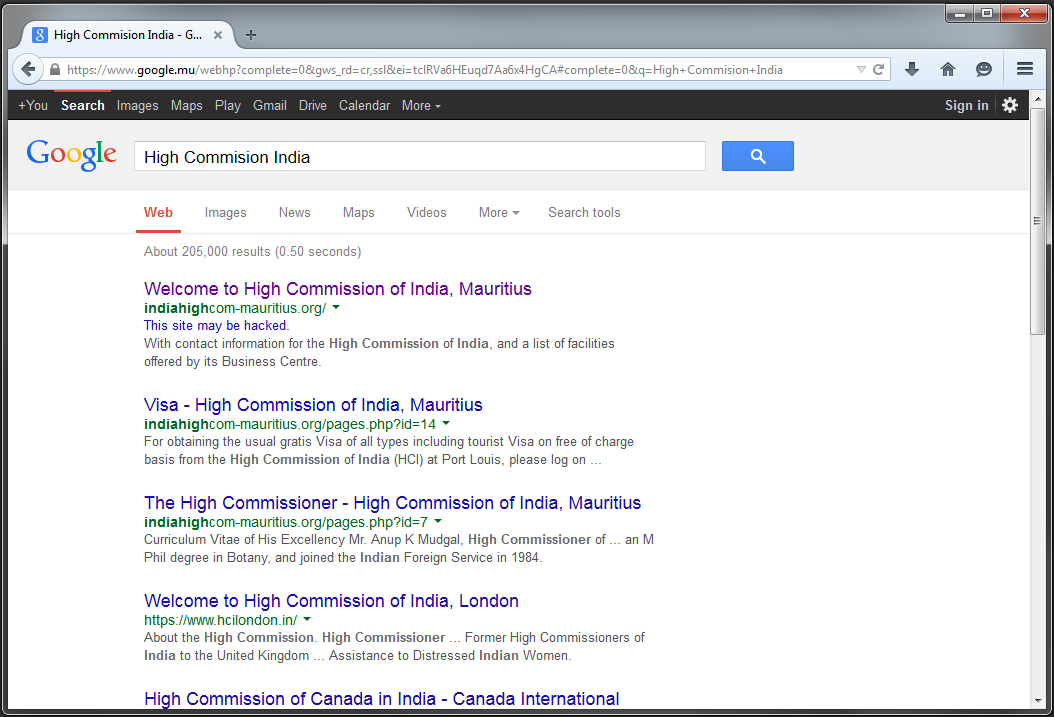Open Images from the black Google bar
This screenshot has width=1054, height=717.
(137, 106)
